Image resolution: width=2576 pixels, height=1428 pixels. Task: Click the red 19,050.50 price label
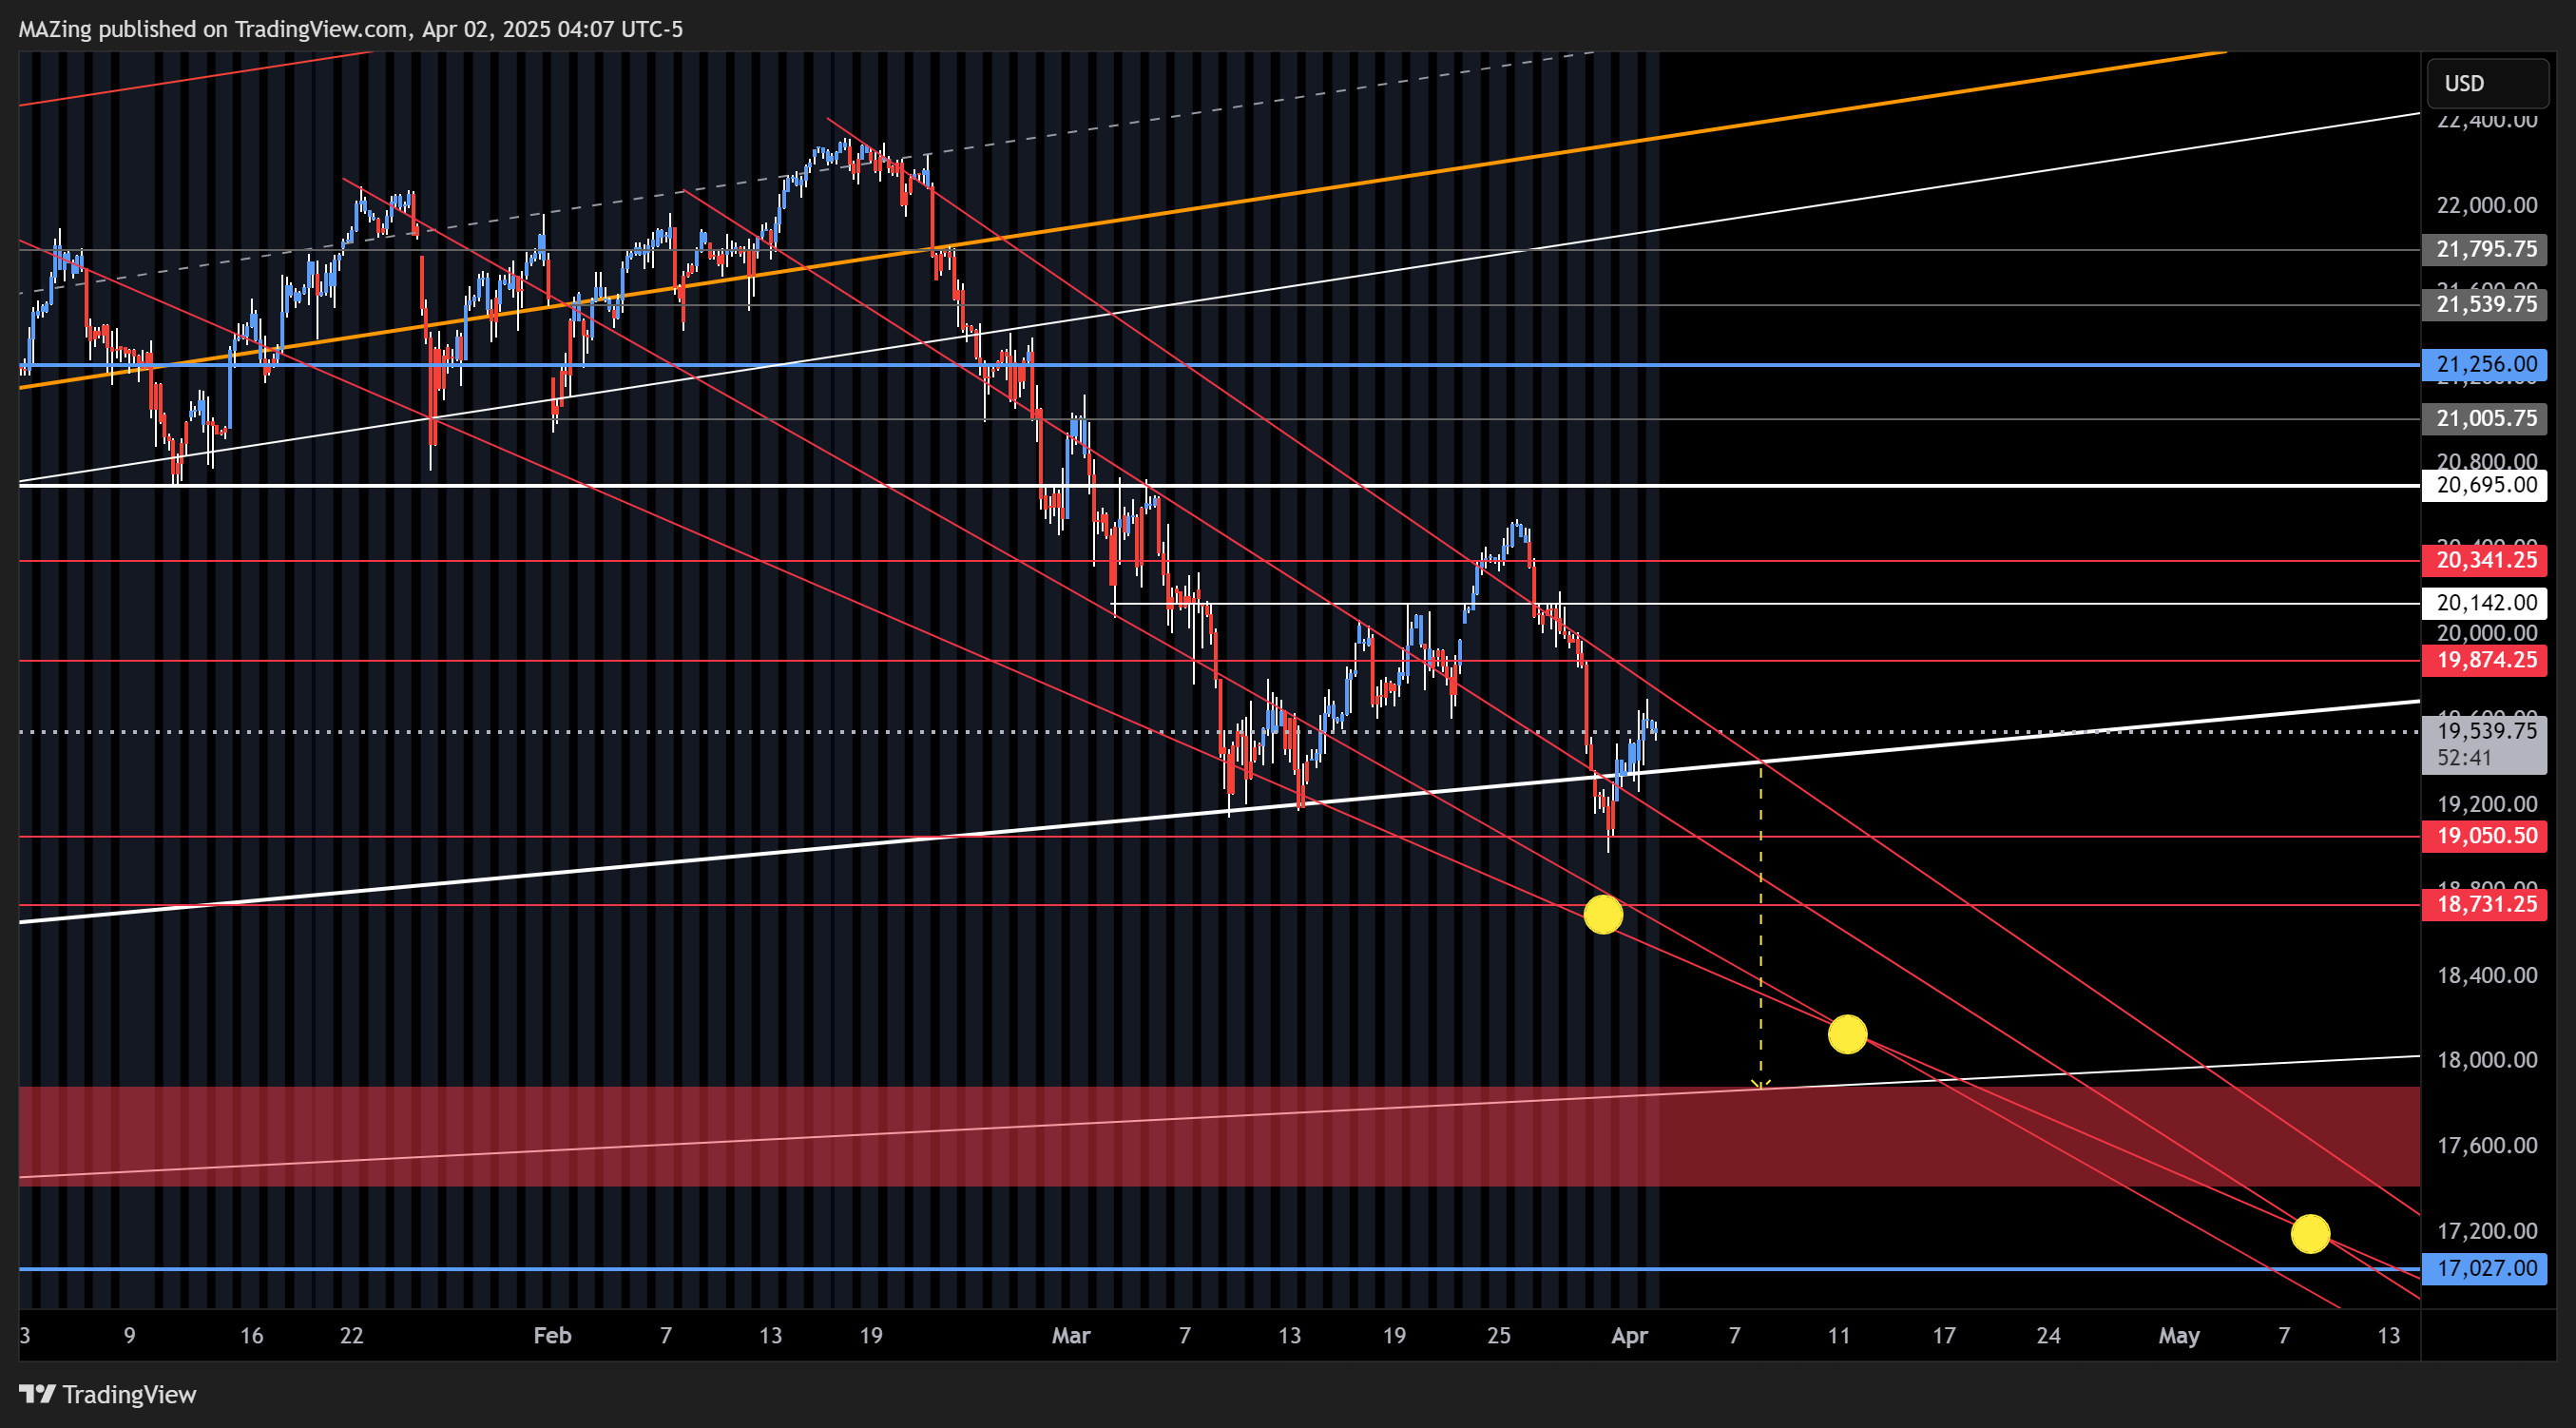point(2484,836)
